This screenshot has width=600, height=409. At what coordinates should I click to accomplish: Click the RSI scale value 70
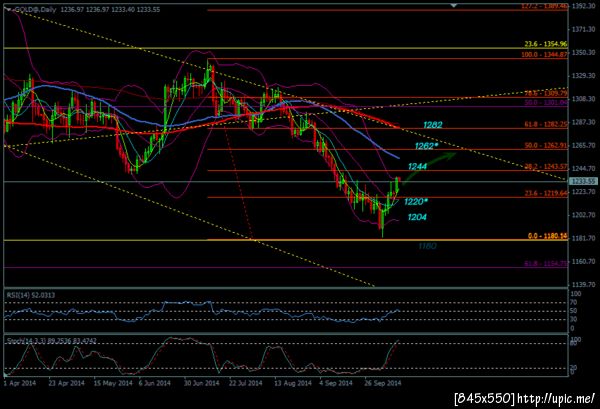(574, 303)
